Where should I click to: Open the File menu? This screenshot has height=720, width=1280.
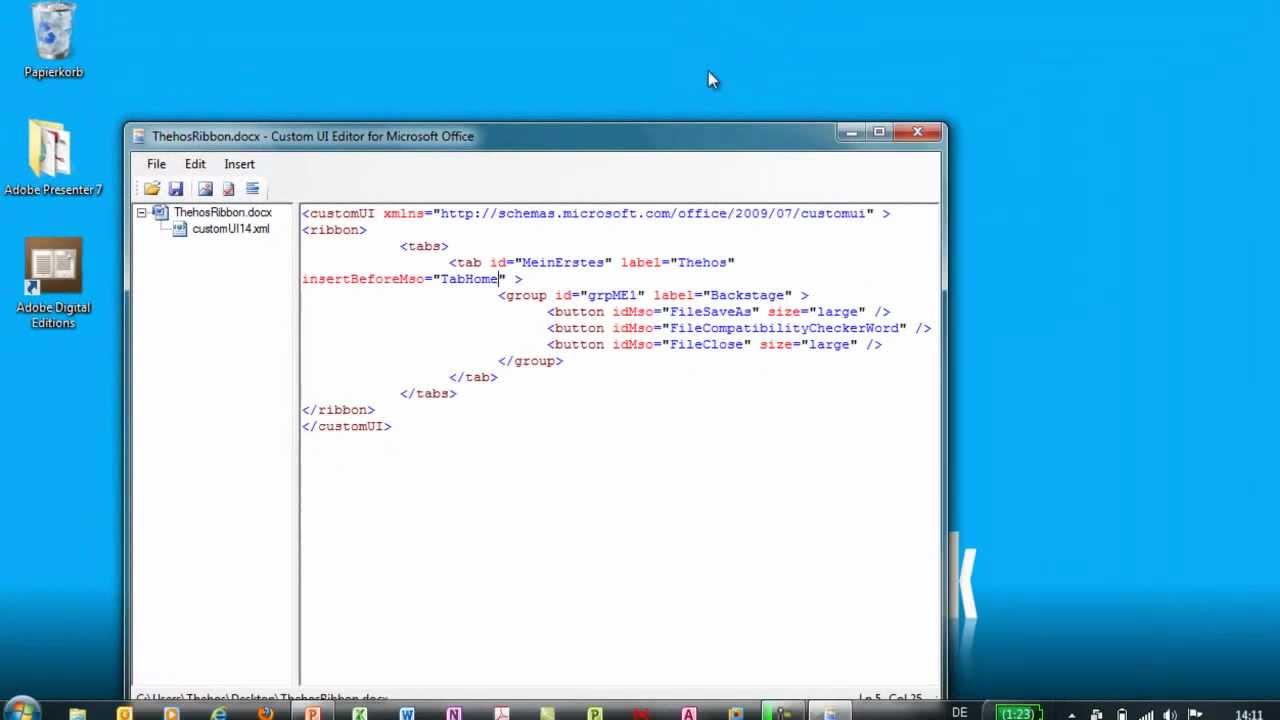point(156,164)
